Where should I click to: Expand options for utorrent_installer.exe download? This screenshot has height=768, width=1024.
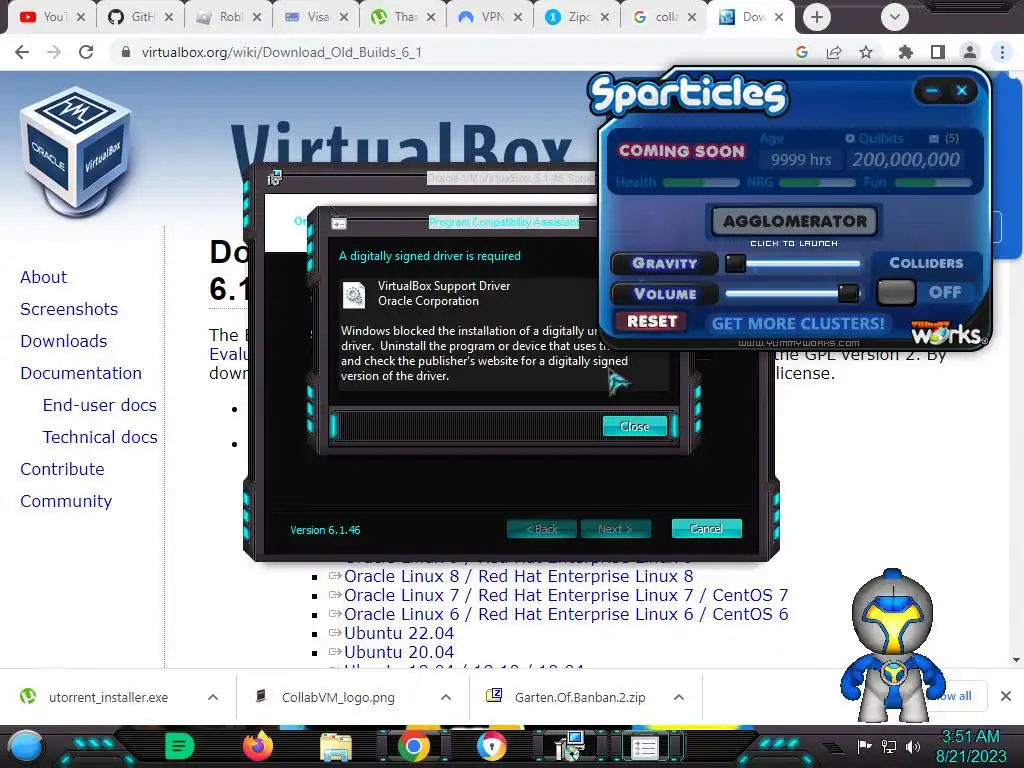click(x=213, y=697)
